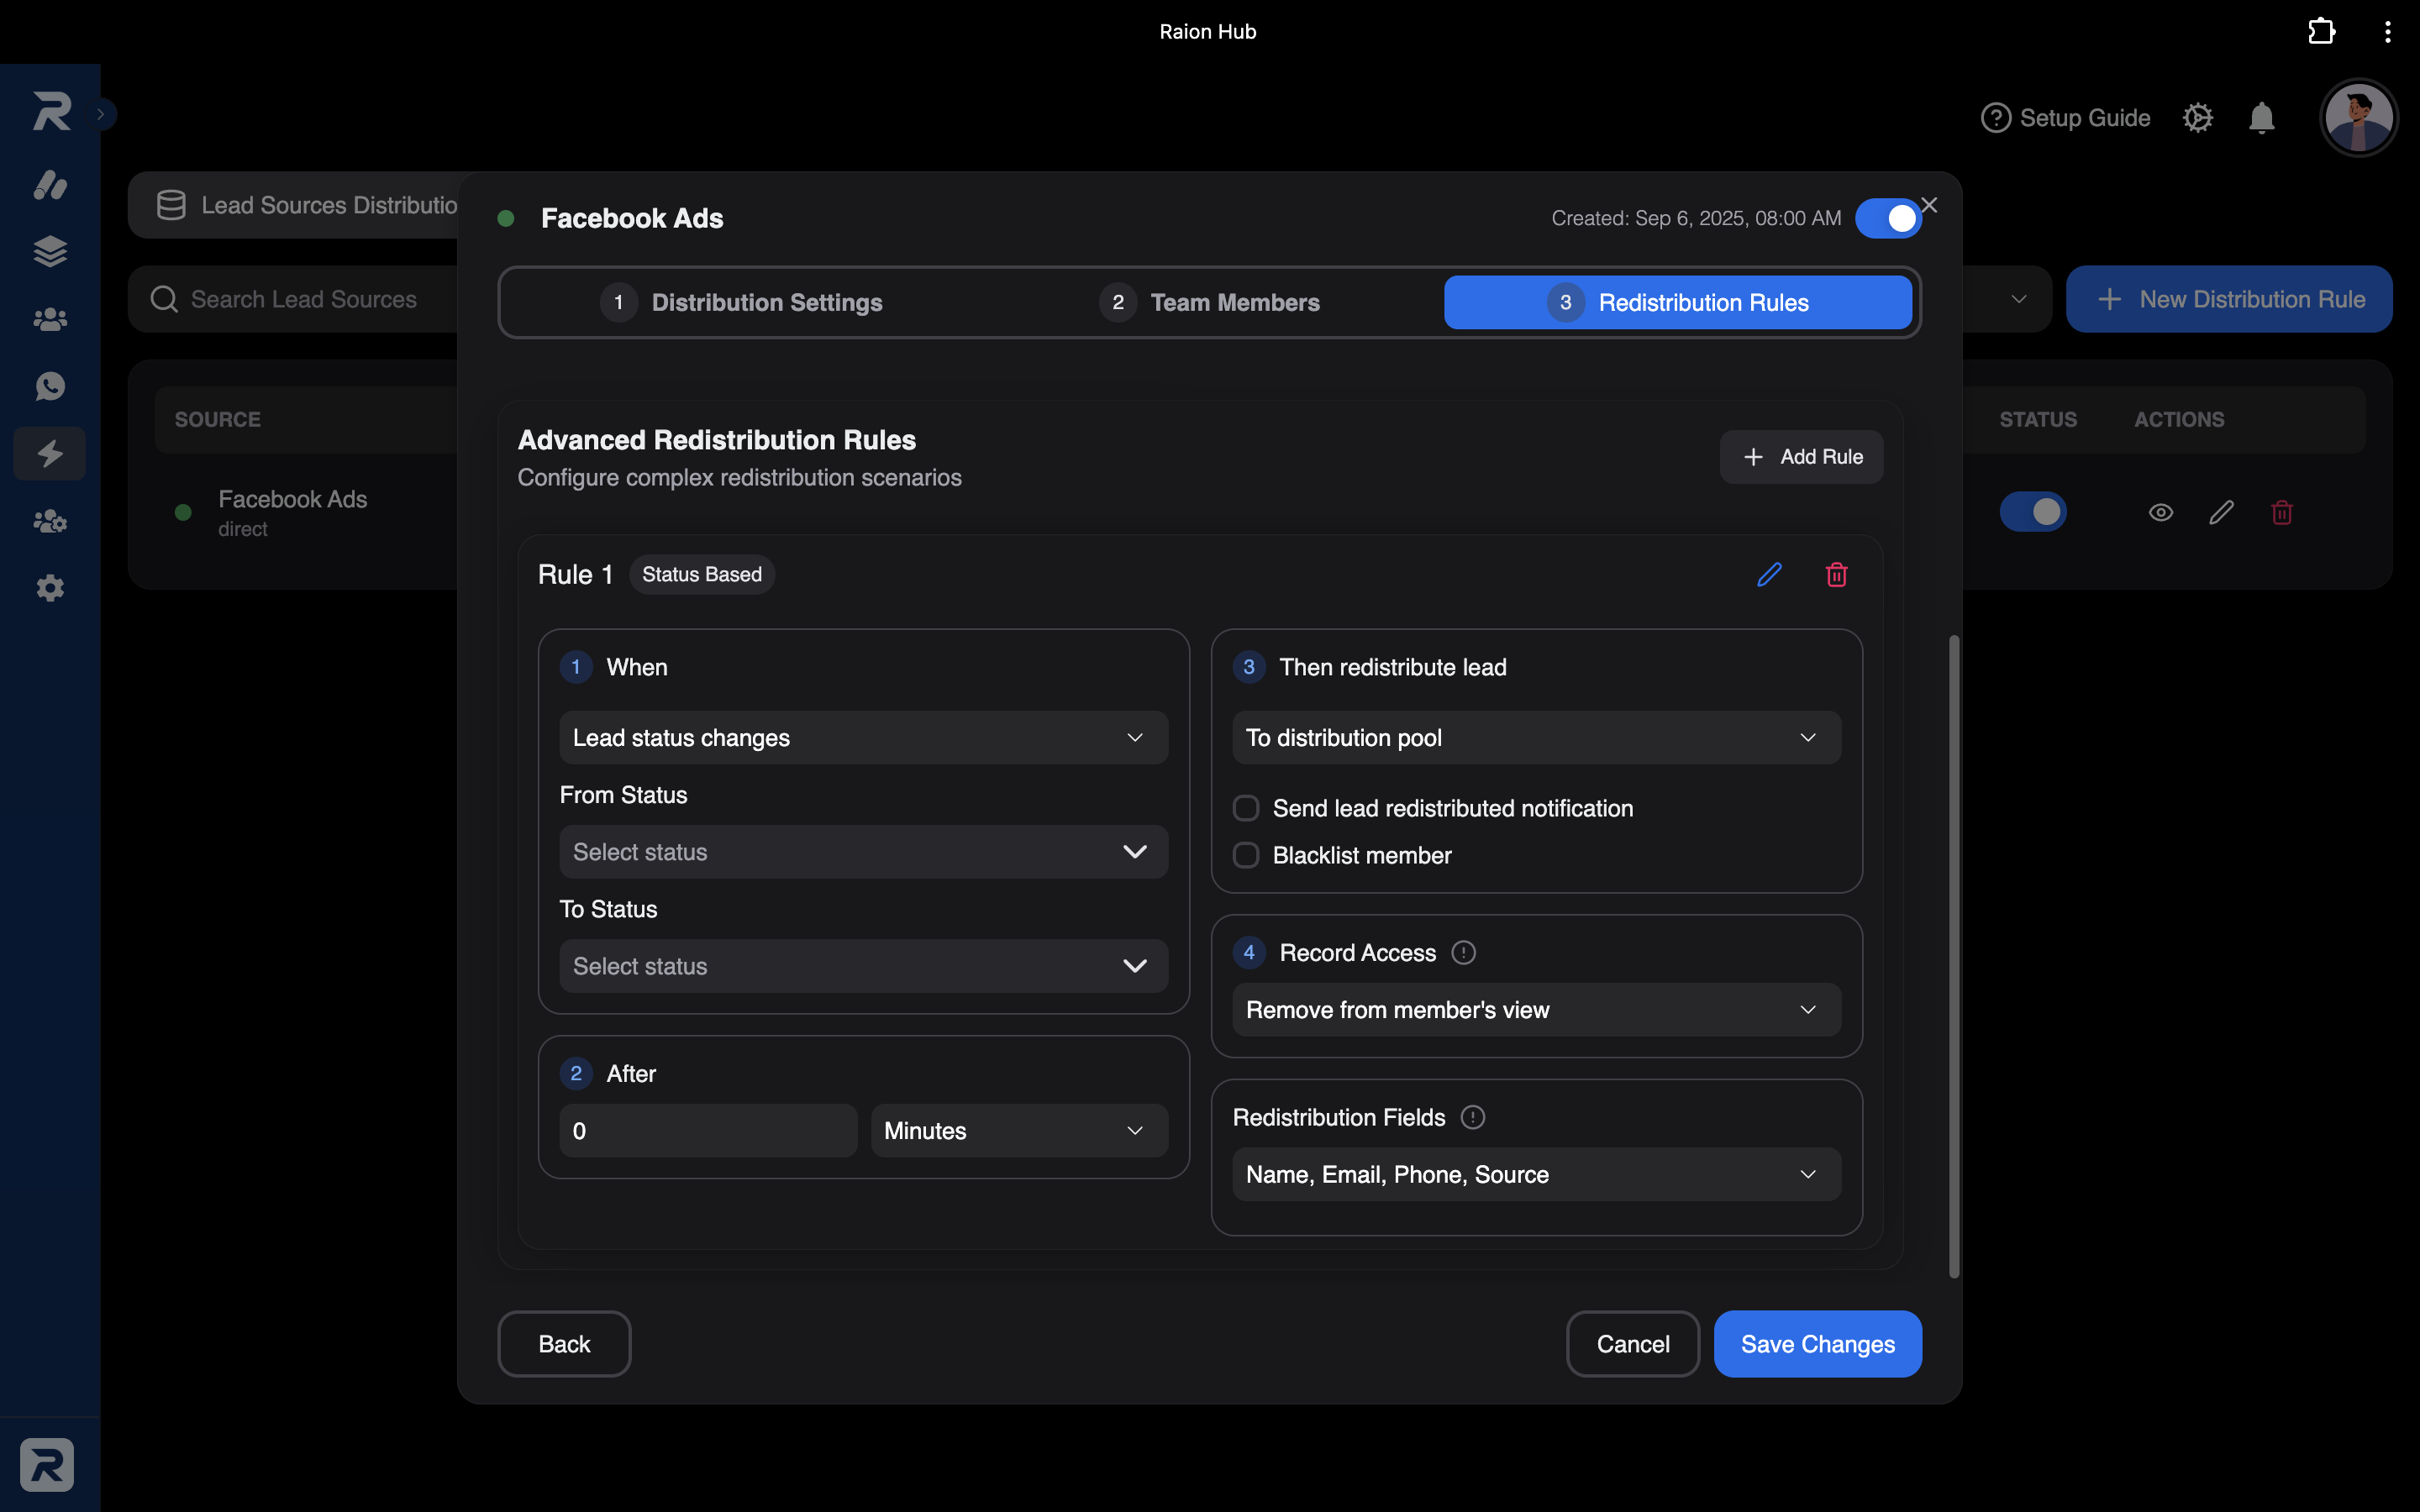Screen dimensions: 2420x1512
Task: Open the stacked layers icon in sidebar
Action: 50,251
